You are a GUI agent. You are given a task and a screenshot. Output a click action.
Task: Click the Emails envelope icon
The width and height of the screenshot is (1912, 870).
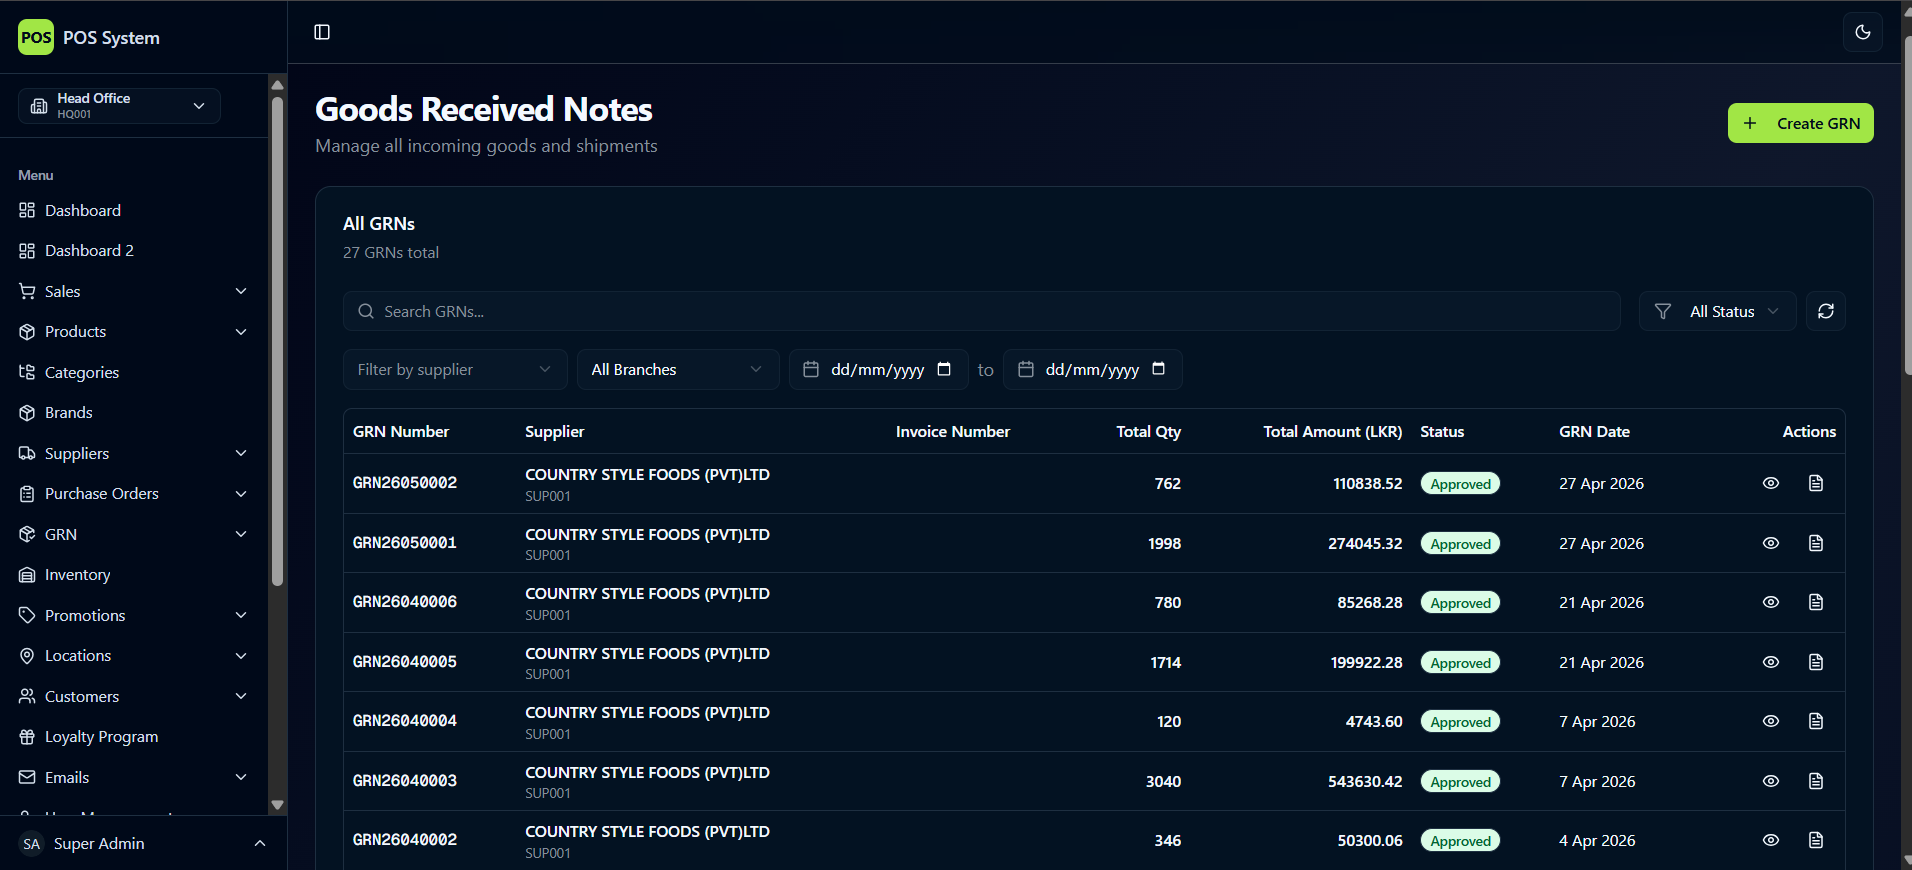click(27, 777)
